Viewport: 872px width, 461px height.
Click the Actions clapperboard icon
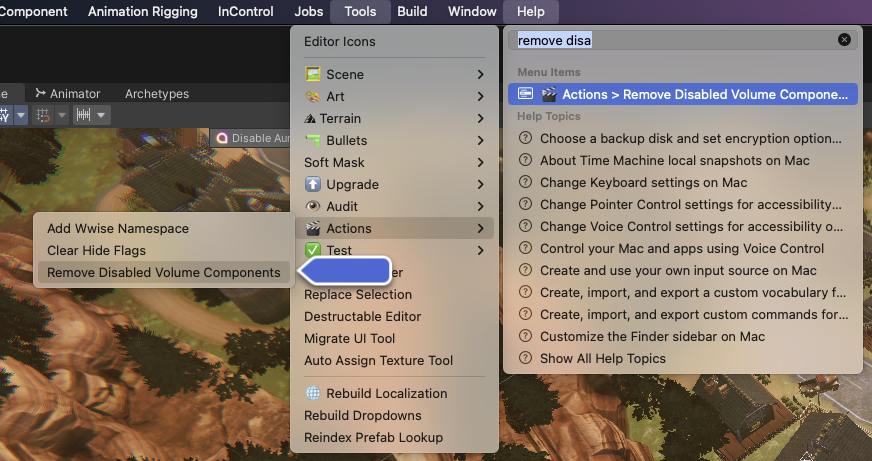(313, 228)
